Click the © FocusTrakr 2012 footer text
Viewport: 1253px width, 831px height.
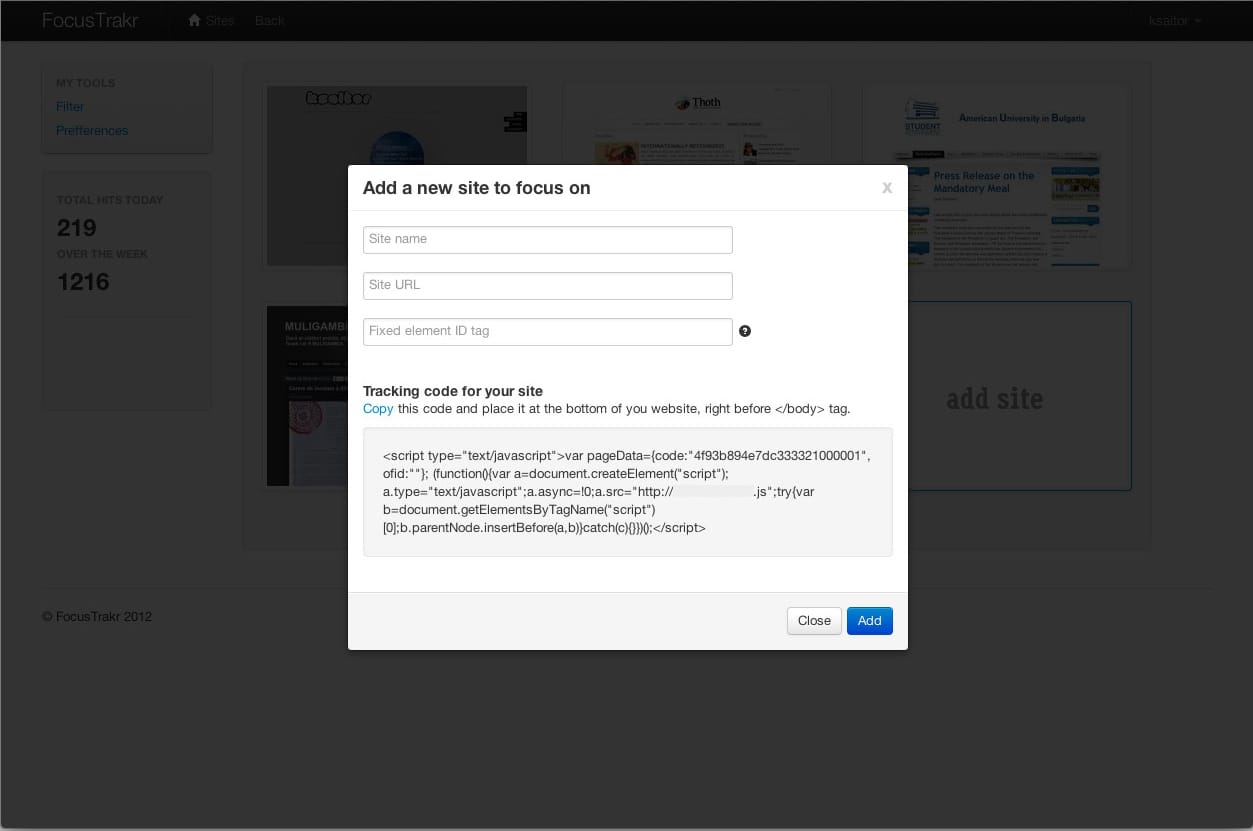pyautogui.click(x=97, y=617)
